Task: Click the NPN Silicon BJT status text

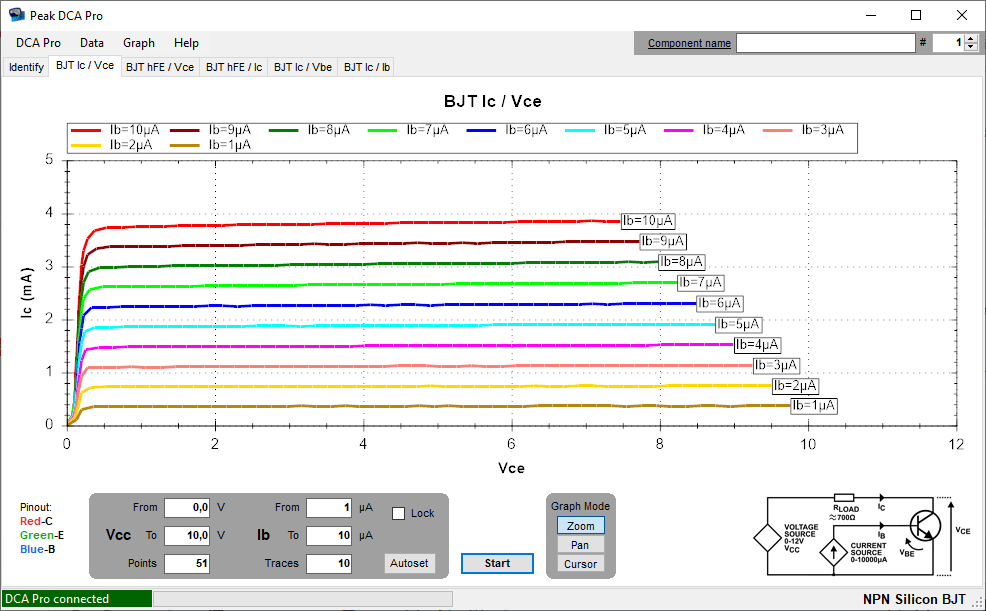Action: tap(914, 600)
